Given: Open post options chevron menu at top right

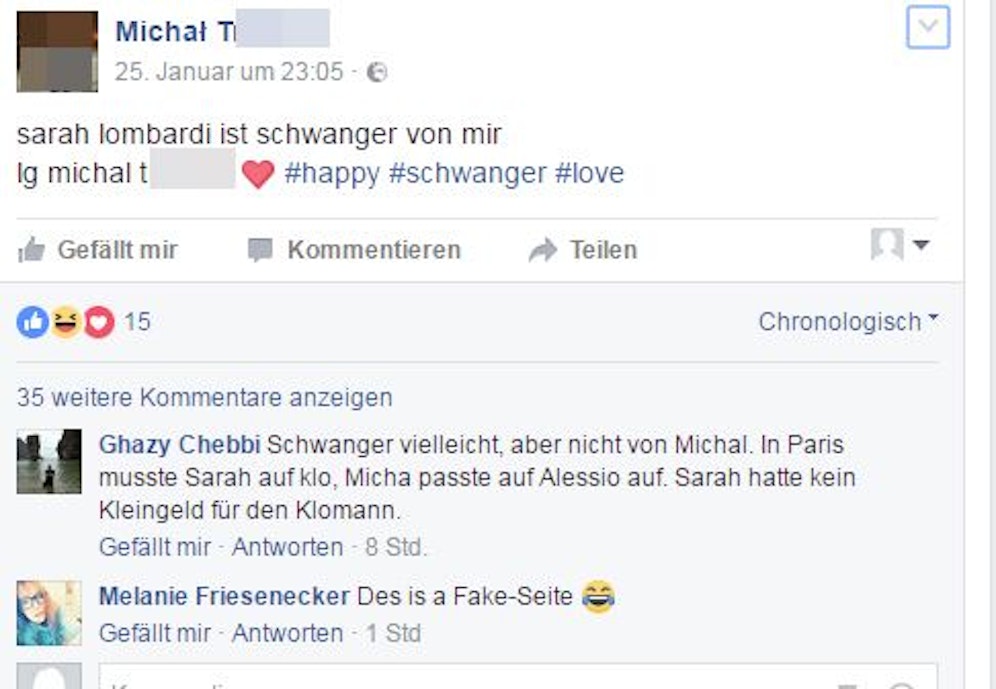Looking at the screenshot, I should (x=927, y=29).
